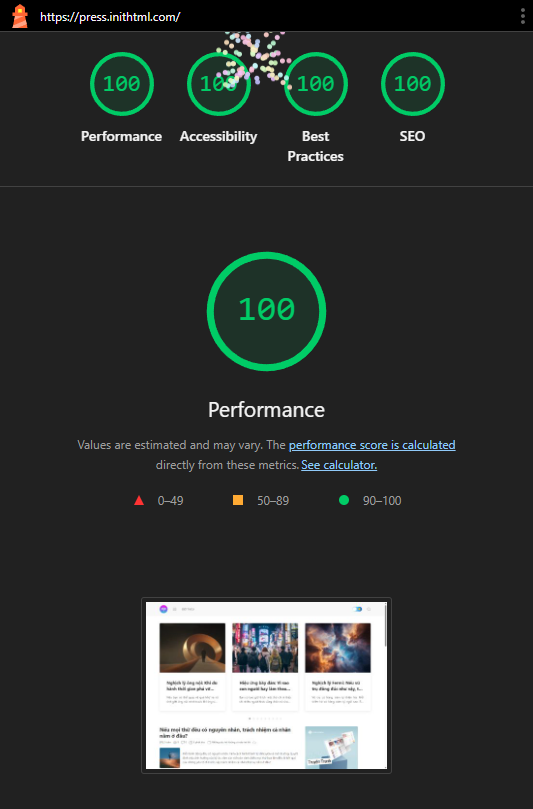Open the three-dot tools menu
Image resolution: width=533 pixels, height=809 pixels.
(x=523, y=16)
